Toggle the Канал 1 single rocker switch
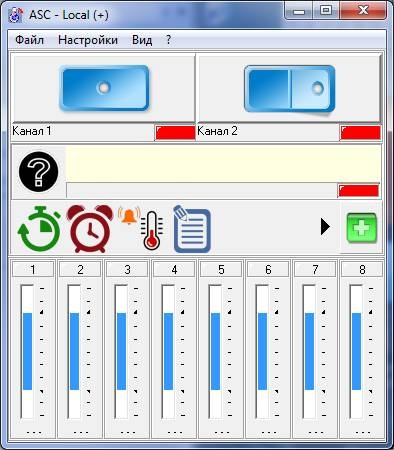The image size is (394, 450). (x=104, y=88)
